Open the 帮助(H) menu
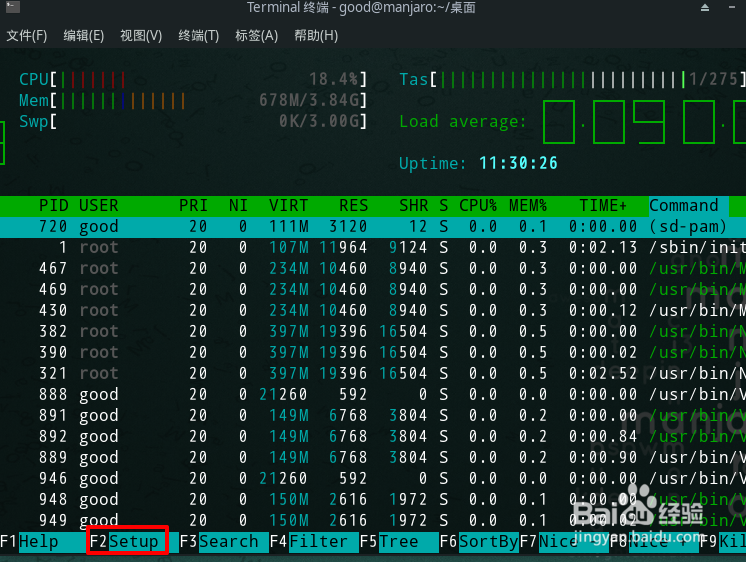The width and height of the screenshot is (746, 562). [x=316, y=36]
